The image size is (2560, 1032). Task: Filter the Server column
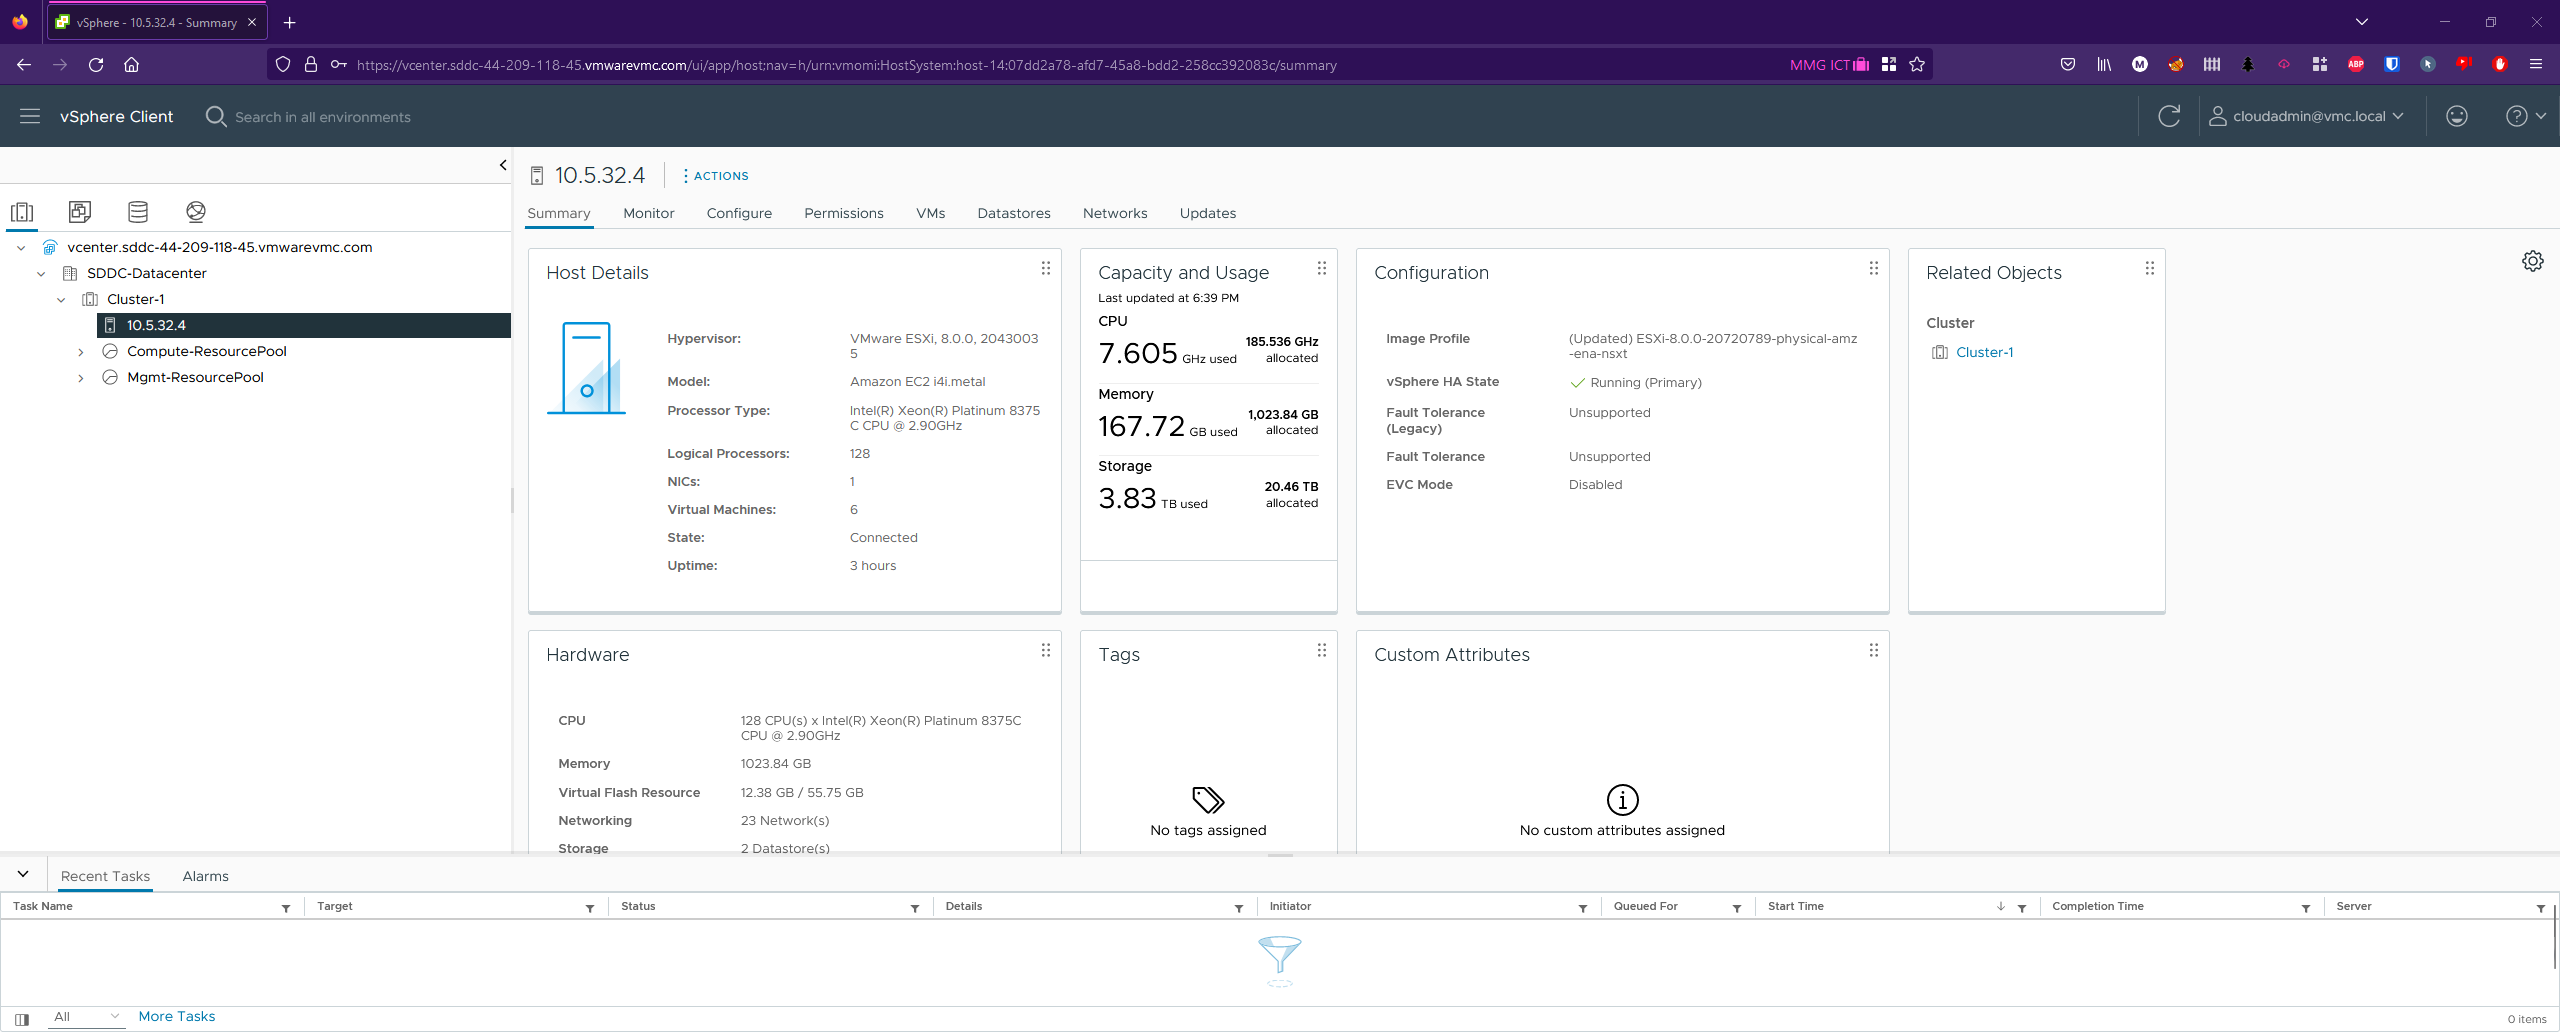click(2541, 908)
